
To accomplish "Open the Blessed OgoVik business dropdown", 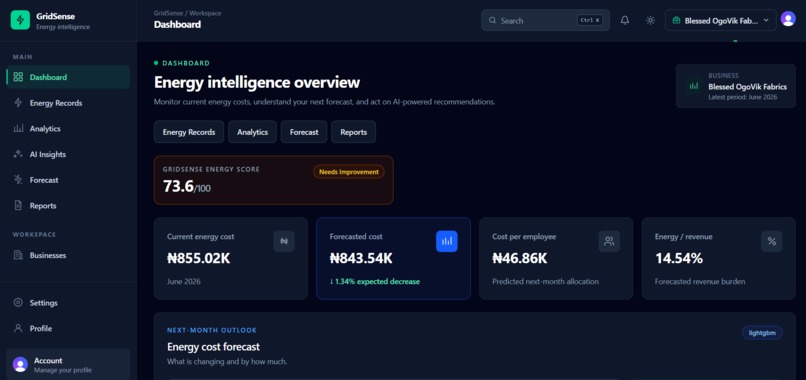I will [x=721, y=21].
